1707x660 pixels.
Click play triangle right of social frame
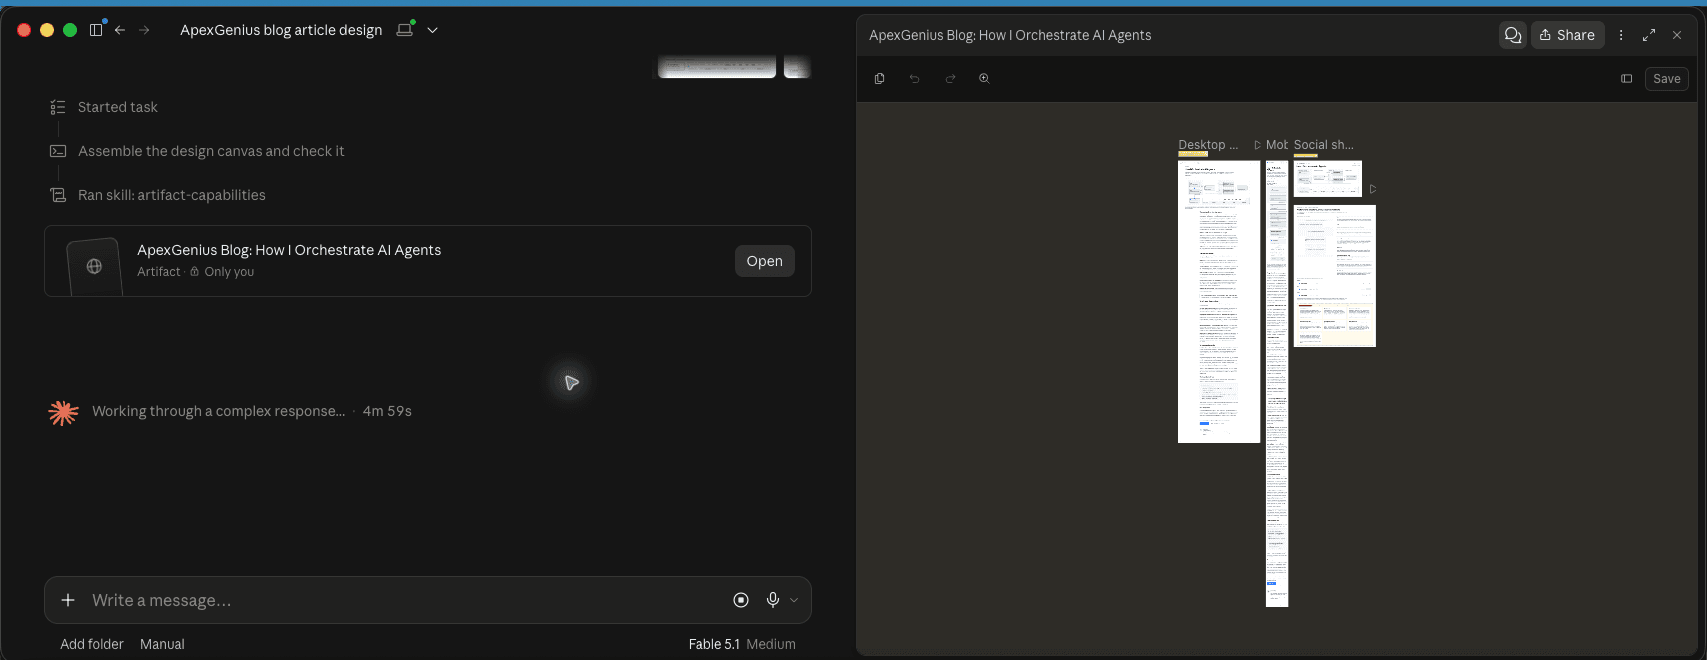(1373, 189)
